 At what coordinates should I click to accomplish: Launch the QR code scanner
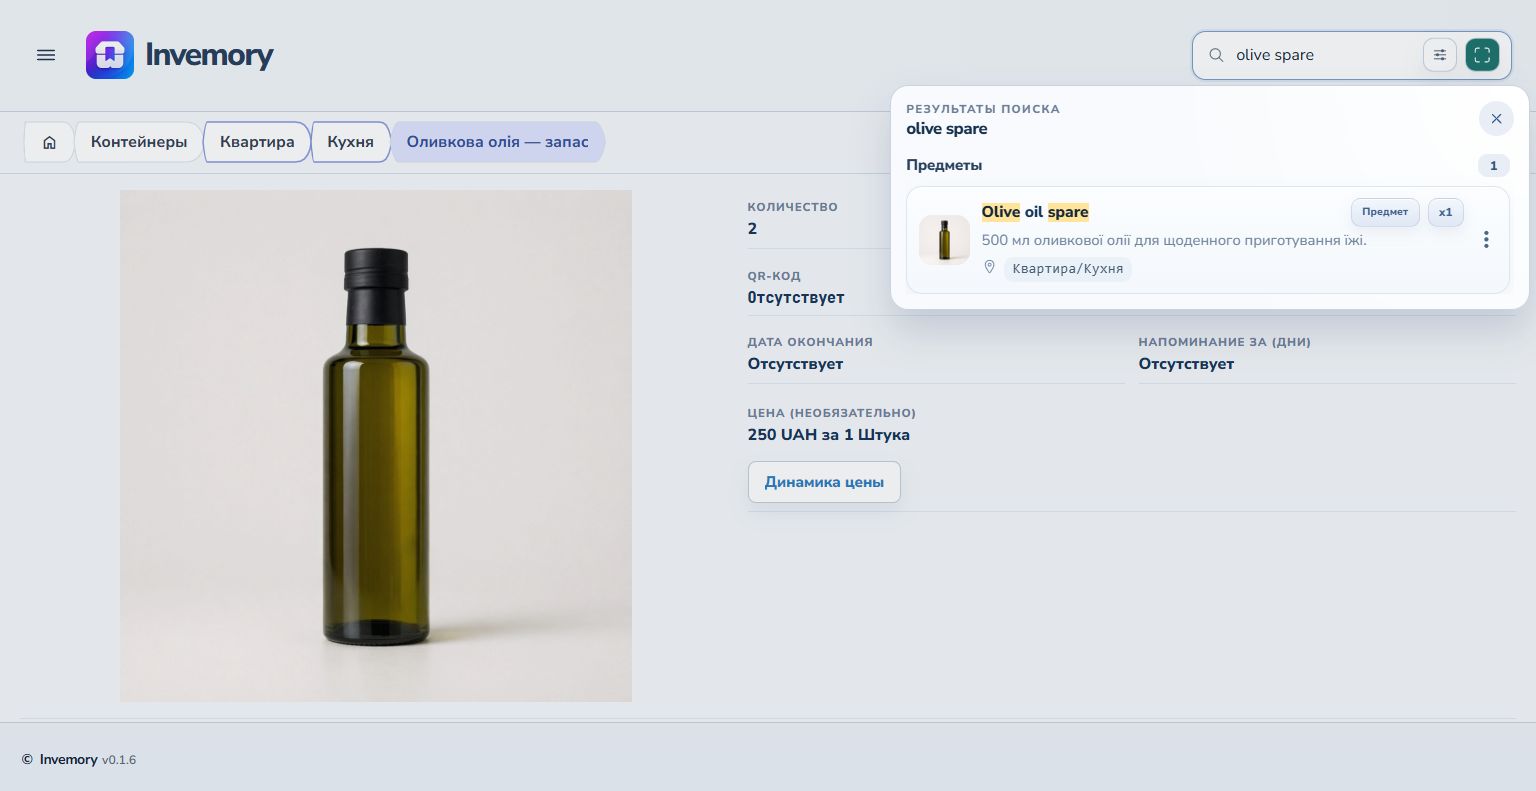click(x=1482, y=55)
